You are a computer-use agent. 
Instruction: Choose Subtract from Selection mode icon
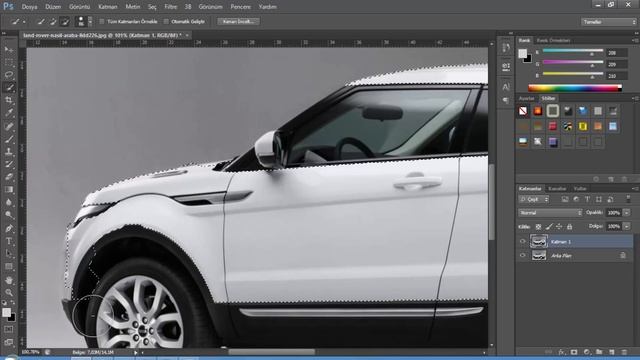pos(64,22)
